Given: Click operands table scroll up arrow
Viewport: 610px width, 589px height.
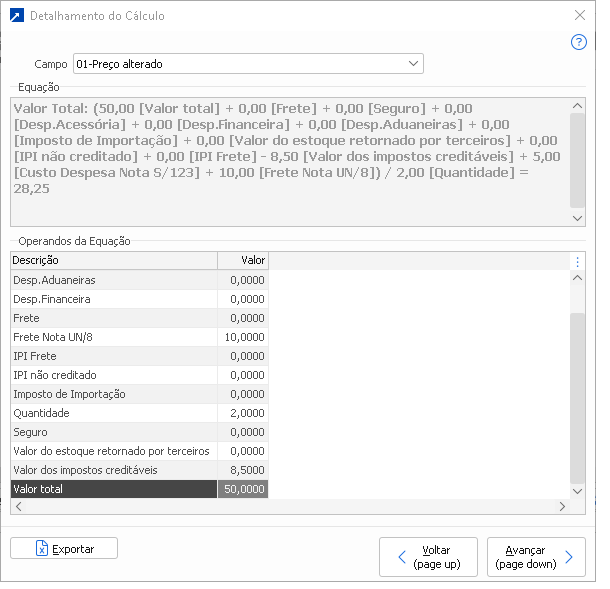Looking at the screenshot, I should pyautogui.click(x=577, y=278).
